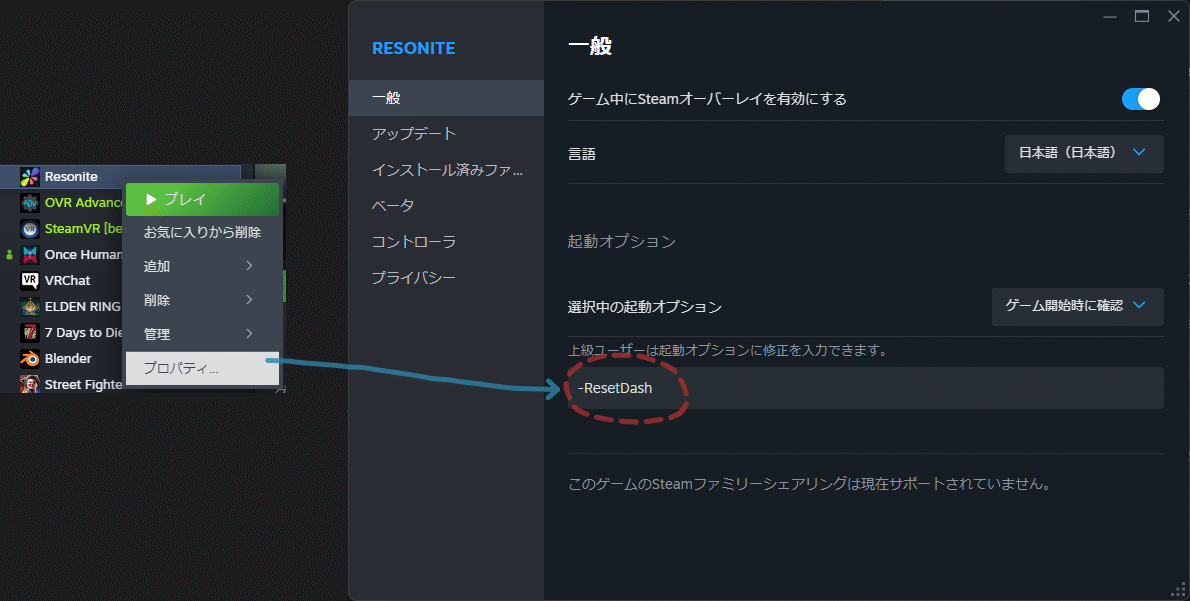Click the Resonite game icon in library

coord(30,177)
